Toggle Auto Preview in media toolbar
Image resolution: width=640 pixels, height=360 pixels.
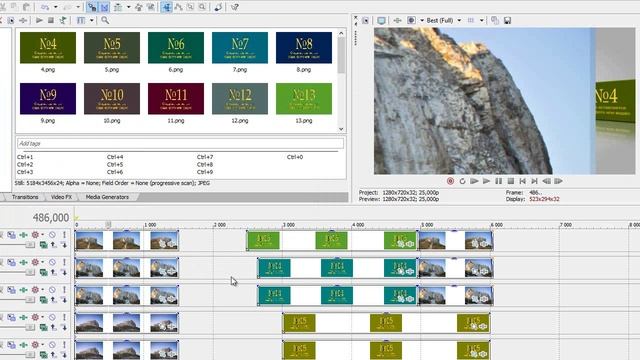pyautogui.click(x=63, y=20)
